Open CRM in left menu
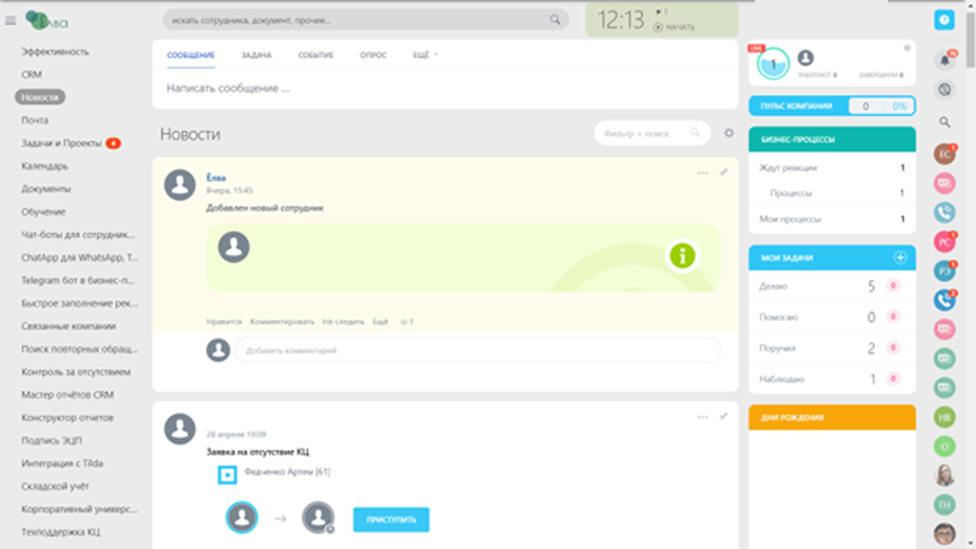 [x=32, y=75]
